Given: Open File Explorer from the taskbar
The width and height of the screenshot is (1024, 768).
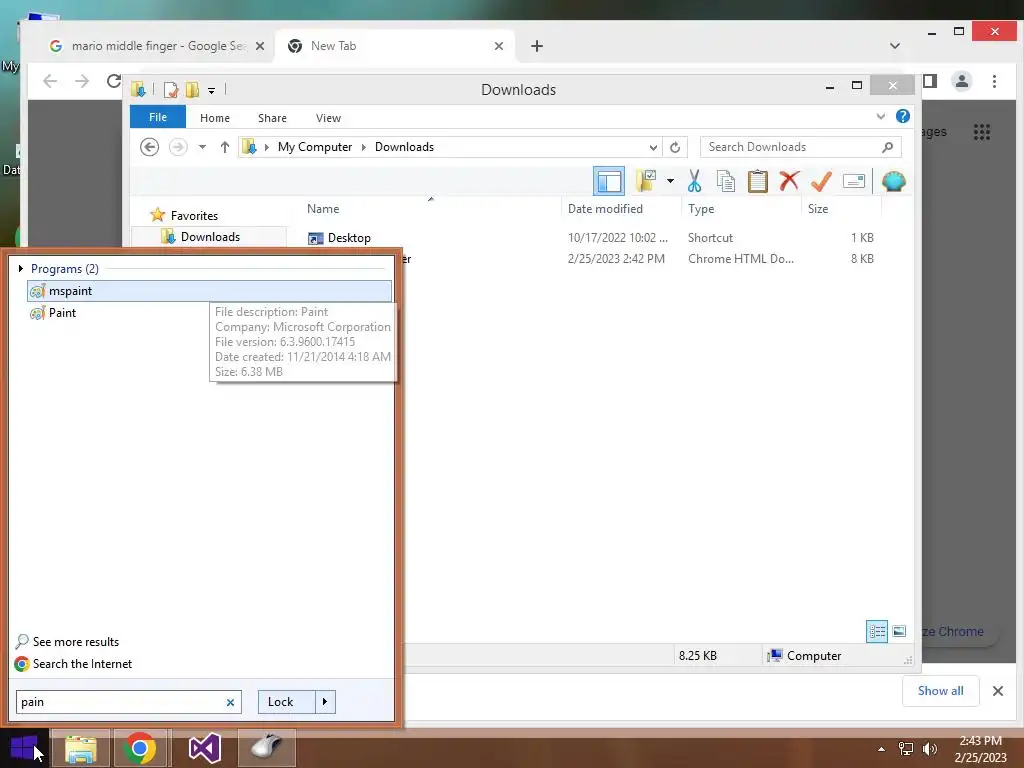Looking at the screenshot, I should (x=80, y=748).
